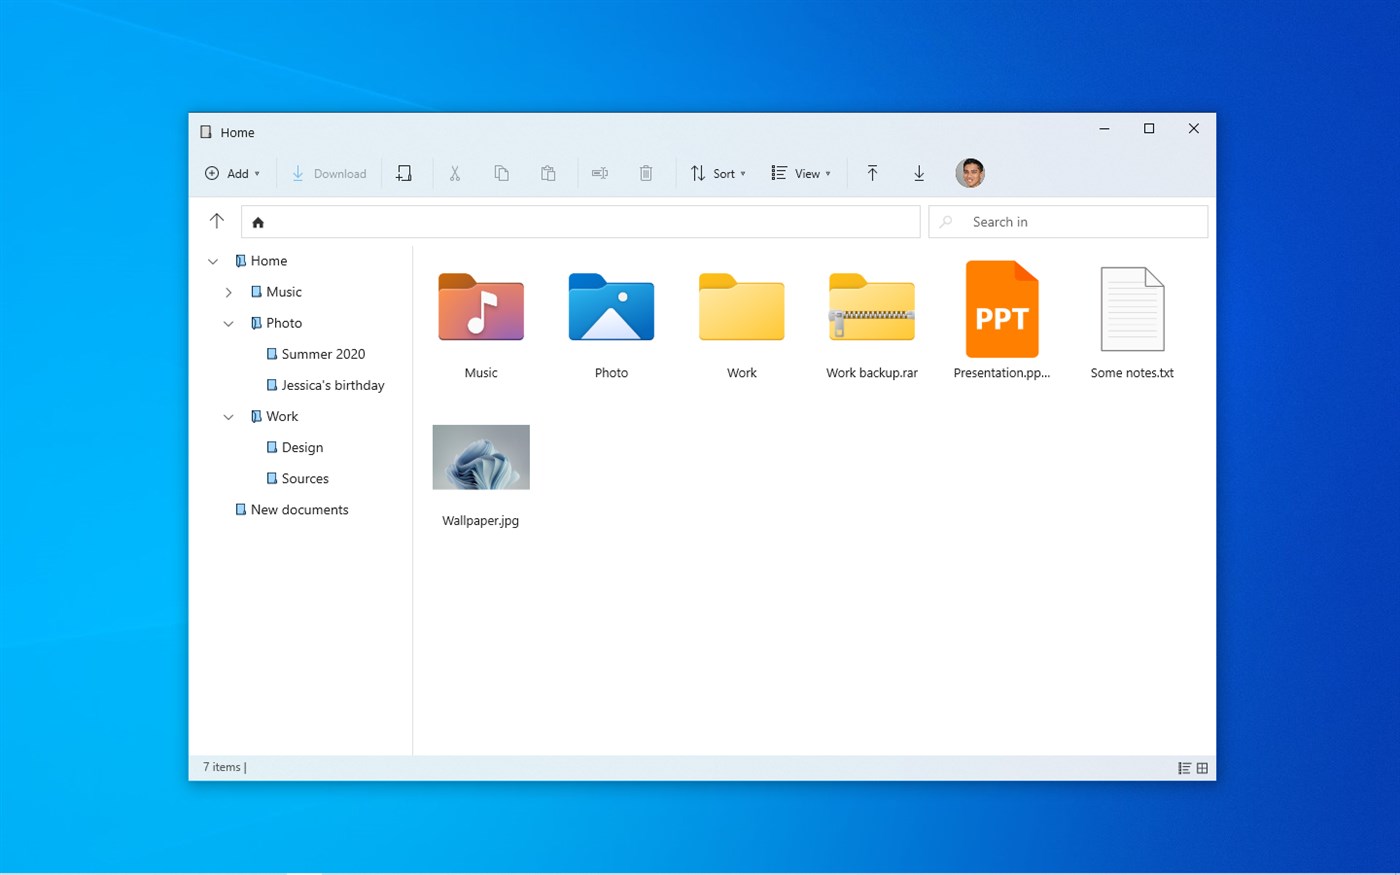Click the Download toolbar button

(329, 173)
